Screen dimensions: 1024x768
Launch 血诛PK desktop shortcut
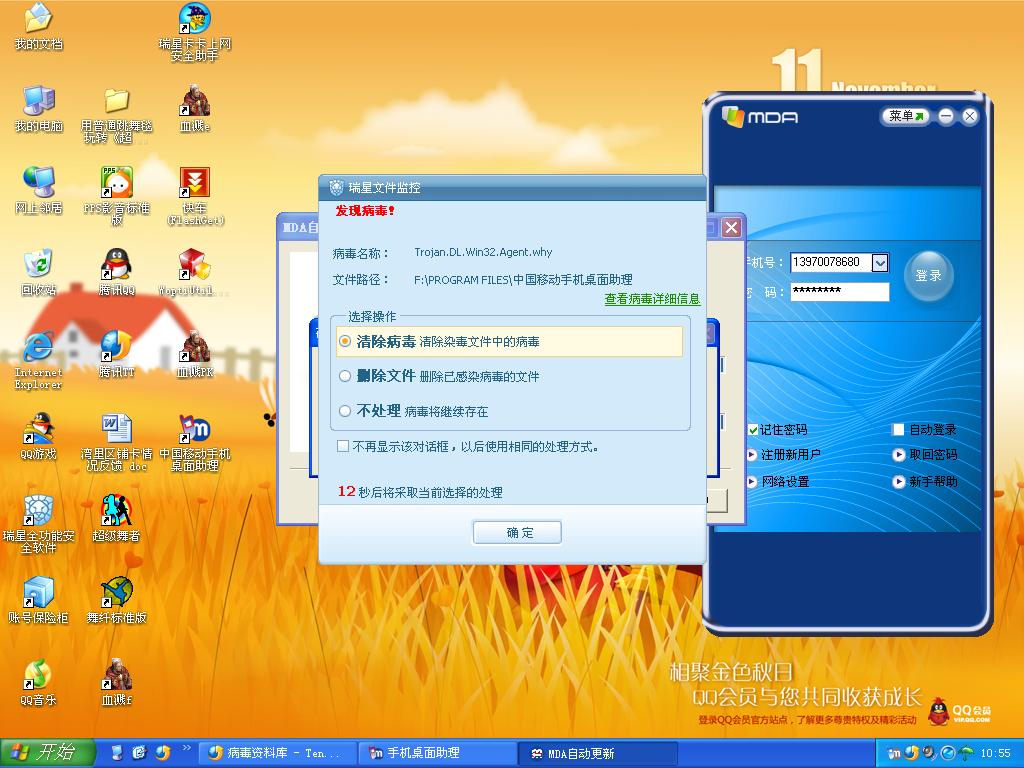pos(195,354)
